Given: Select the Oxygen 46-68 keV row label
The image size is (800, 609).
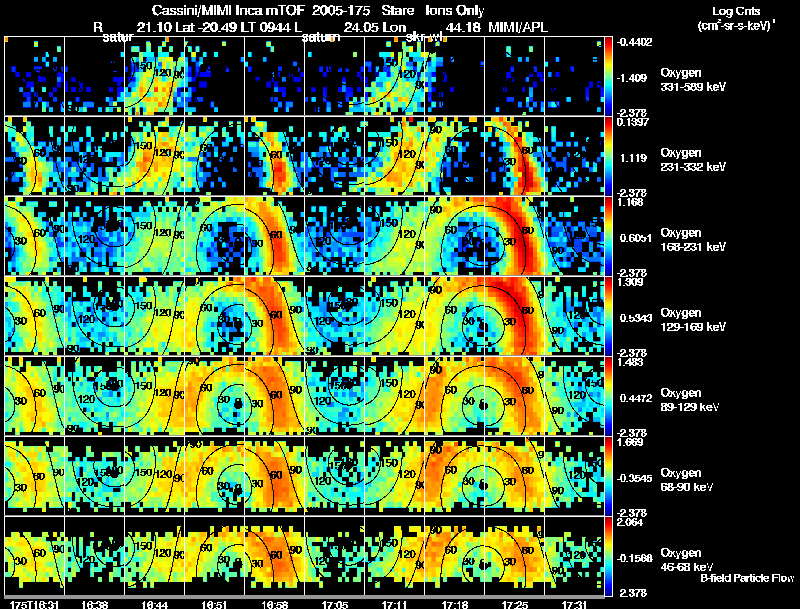Looking at the screenshot, I should [687, 560].
